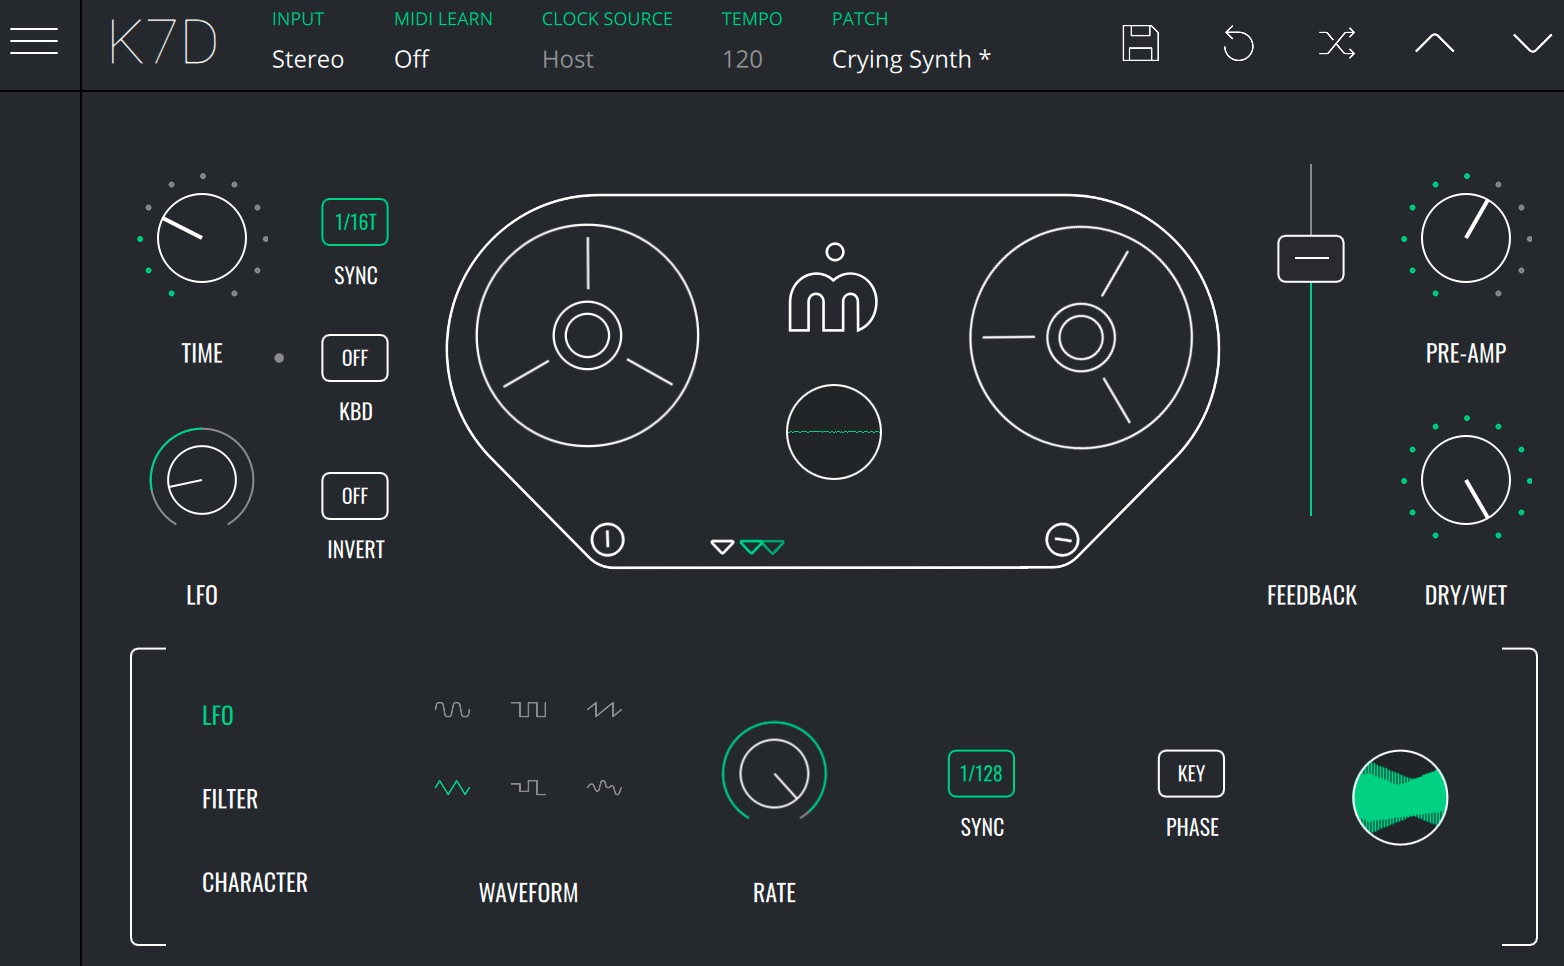The height and width of the screenshot is (966, 1564).
Task: Pick the triangle LFO waveform
Action: point(452,788)
